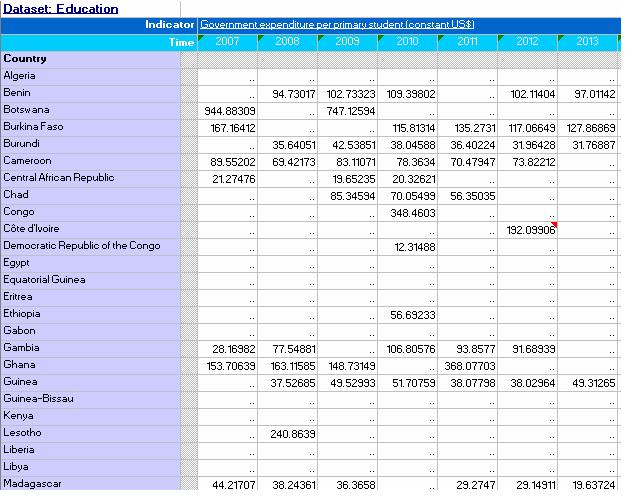The height and width of the screenshot is (496, 626).
Task: Select the 2010 year column header
Action: (407, 42)
